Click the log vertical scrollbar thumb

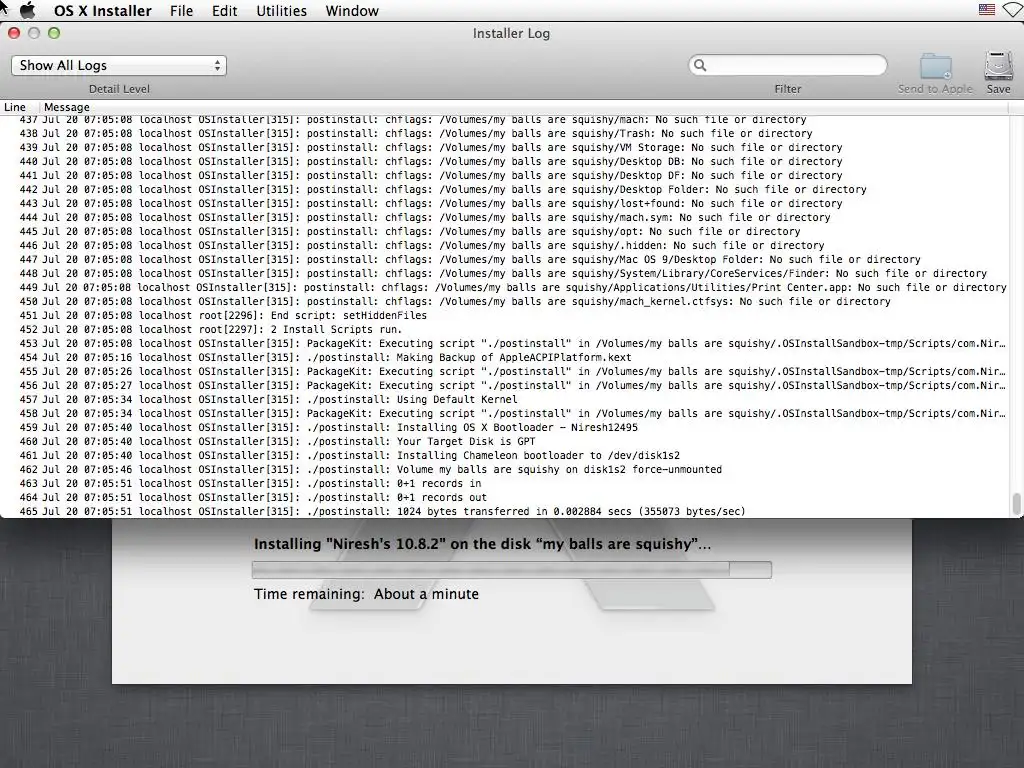pyautogui.click(x=1016, y=504)
